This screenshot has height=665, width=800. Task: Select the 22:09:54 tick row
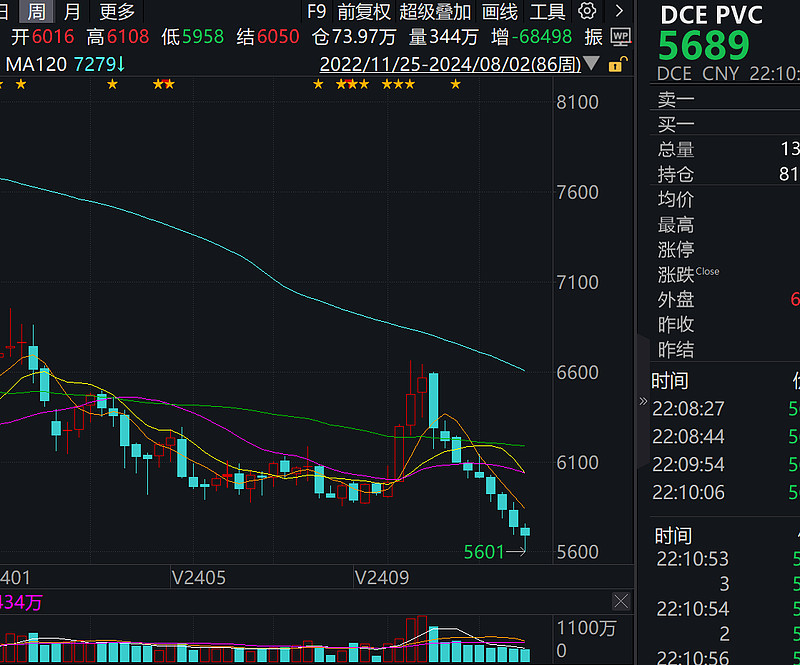pos(725,464)
